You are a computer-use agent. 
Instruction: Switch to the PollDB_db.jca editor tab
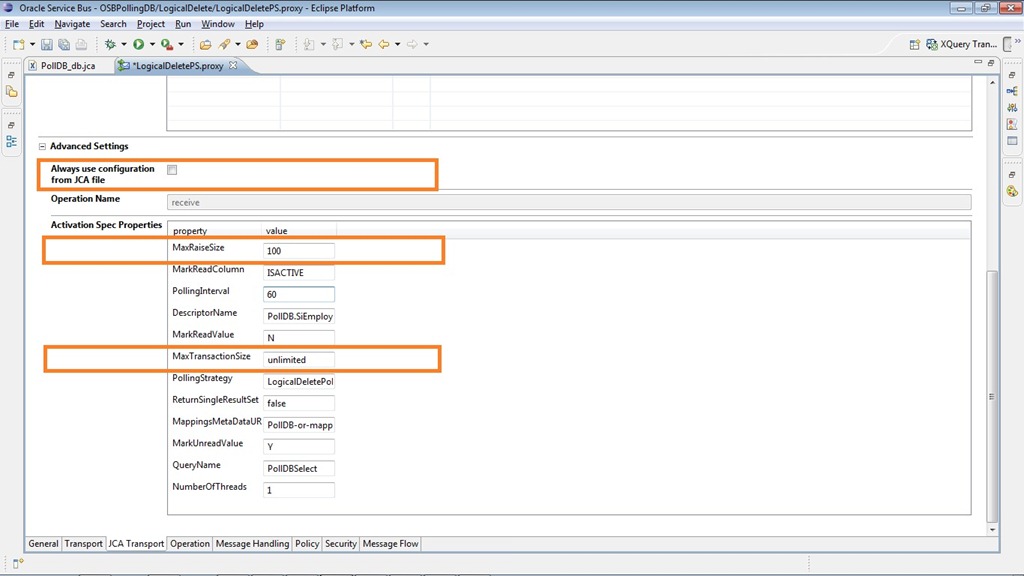[x=67, y=66]
